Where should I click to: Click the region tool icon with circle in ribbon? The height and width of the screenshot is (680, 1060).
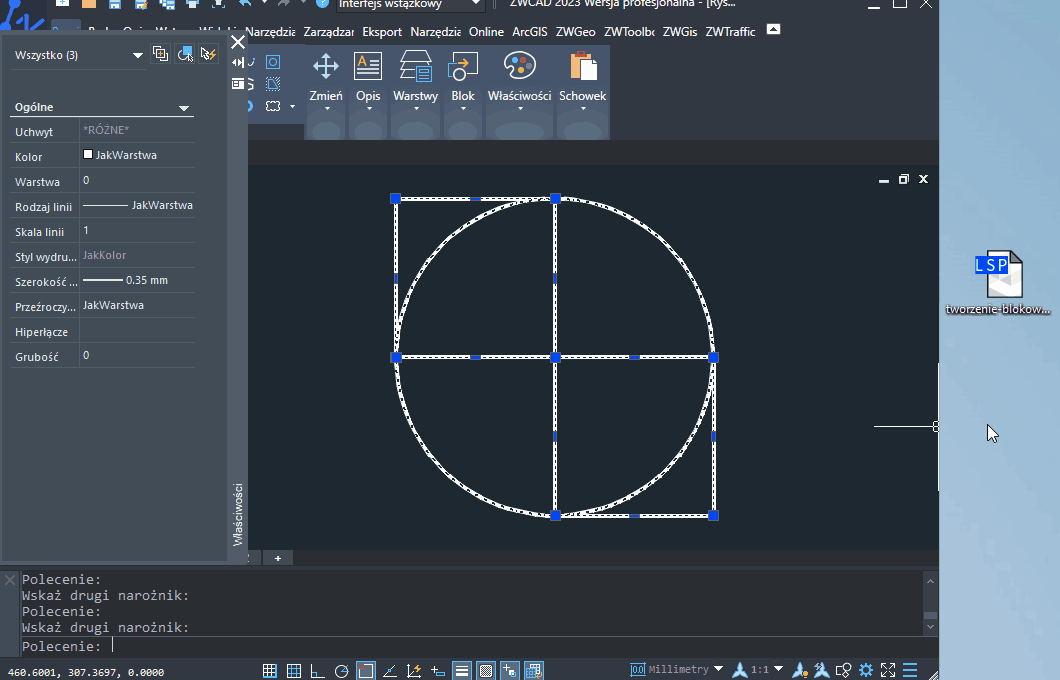click(x=273, y=62)
